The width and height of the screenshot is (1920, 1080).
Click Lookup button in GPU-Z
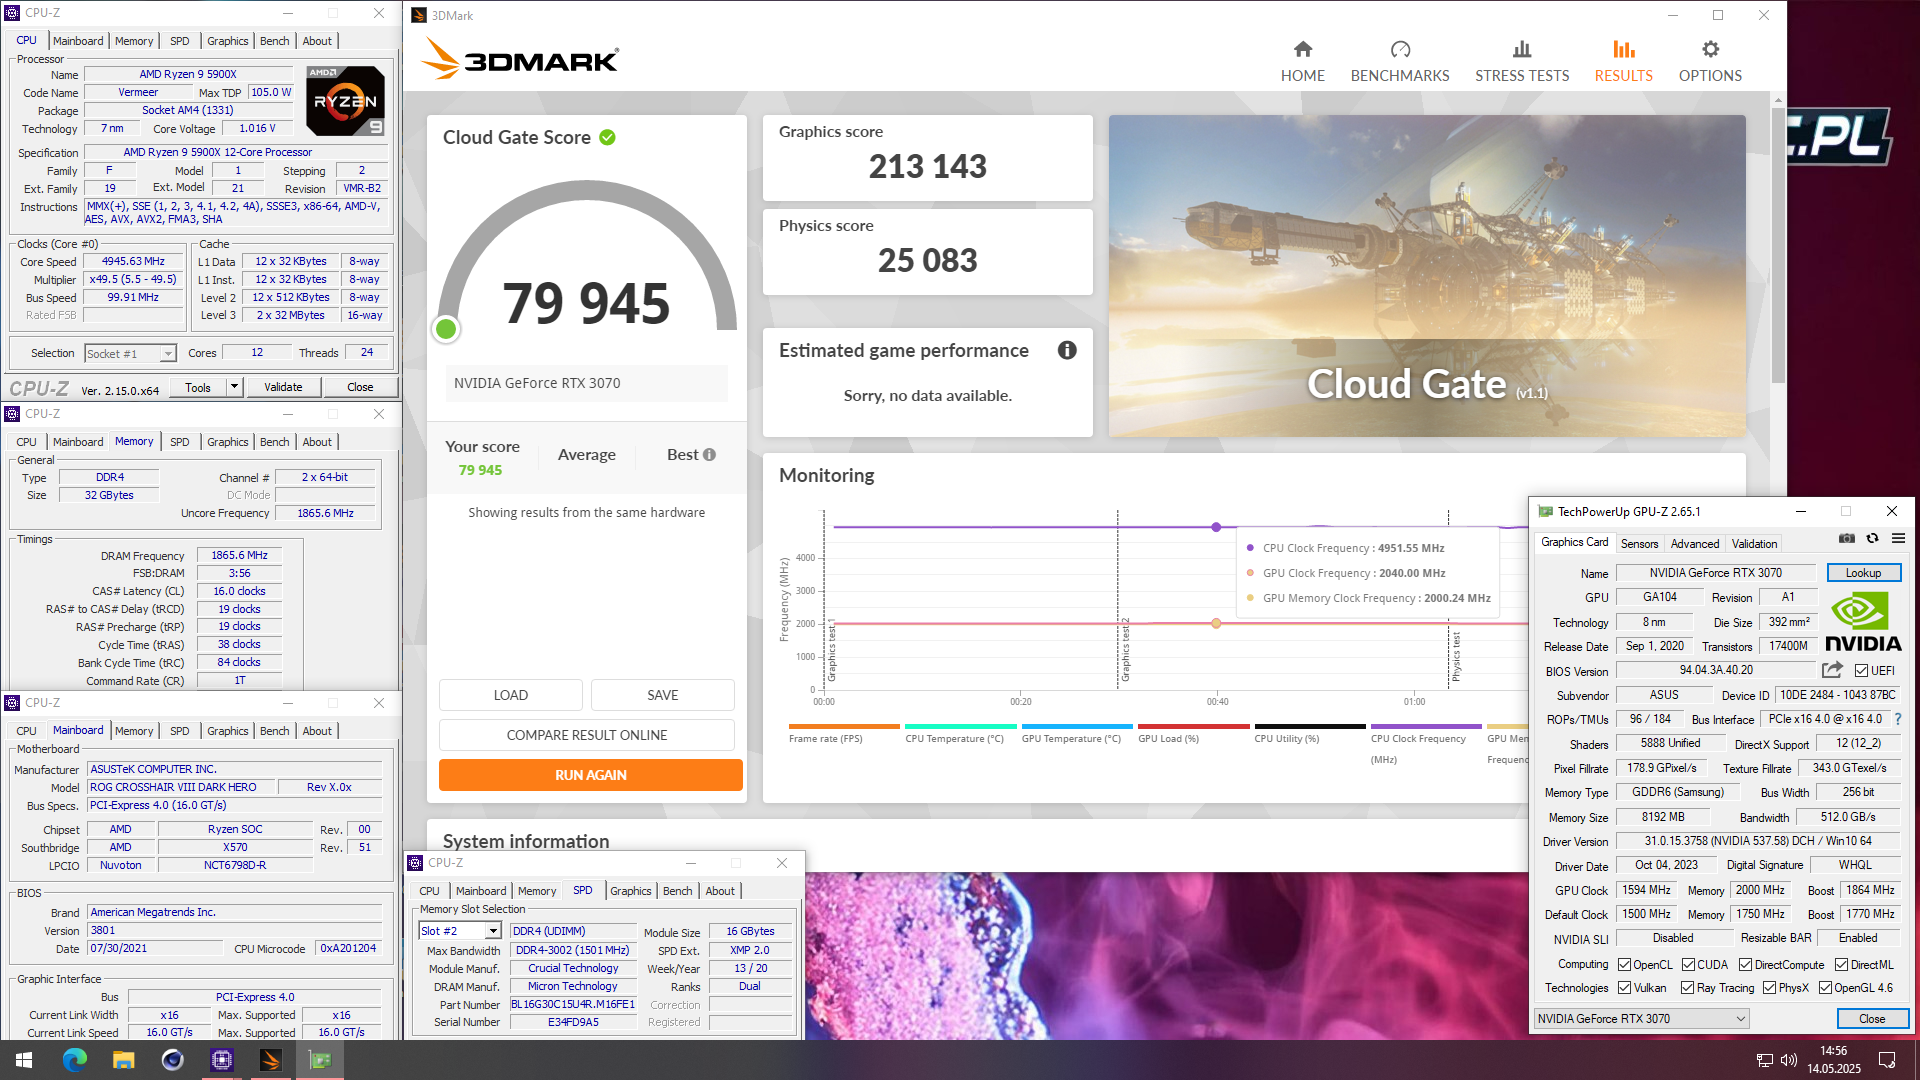click(1863, 573)
